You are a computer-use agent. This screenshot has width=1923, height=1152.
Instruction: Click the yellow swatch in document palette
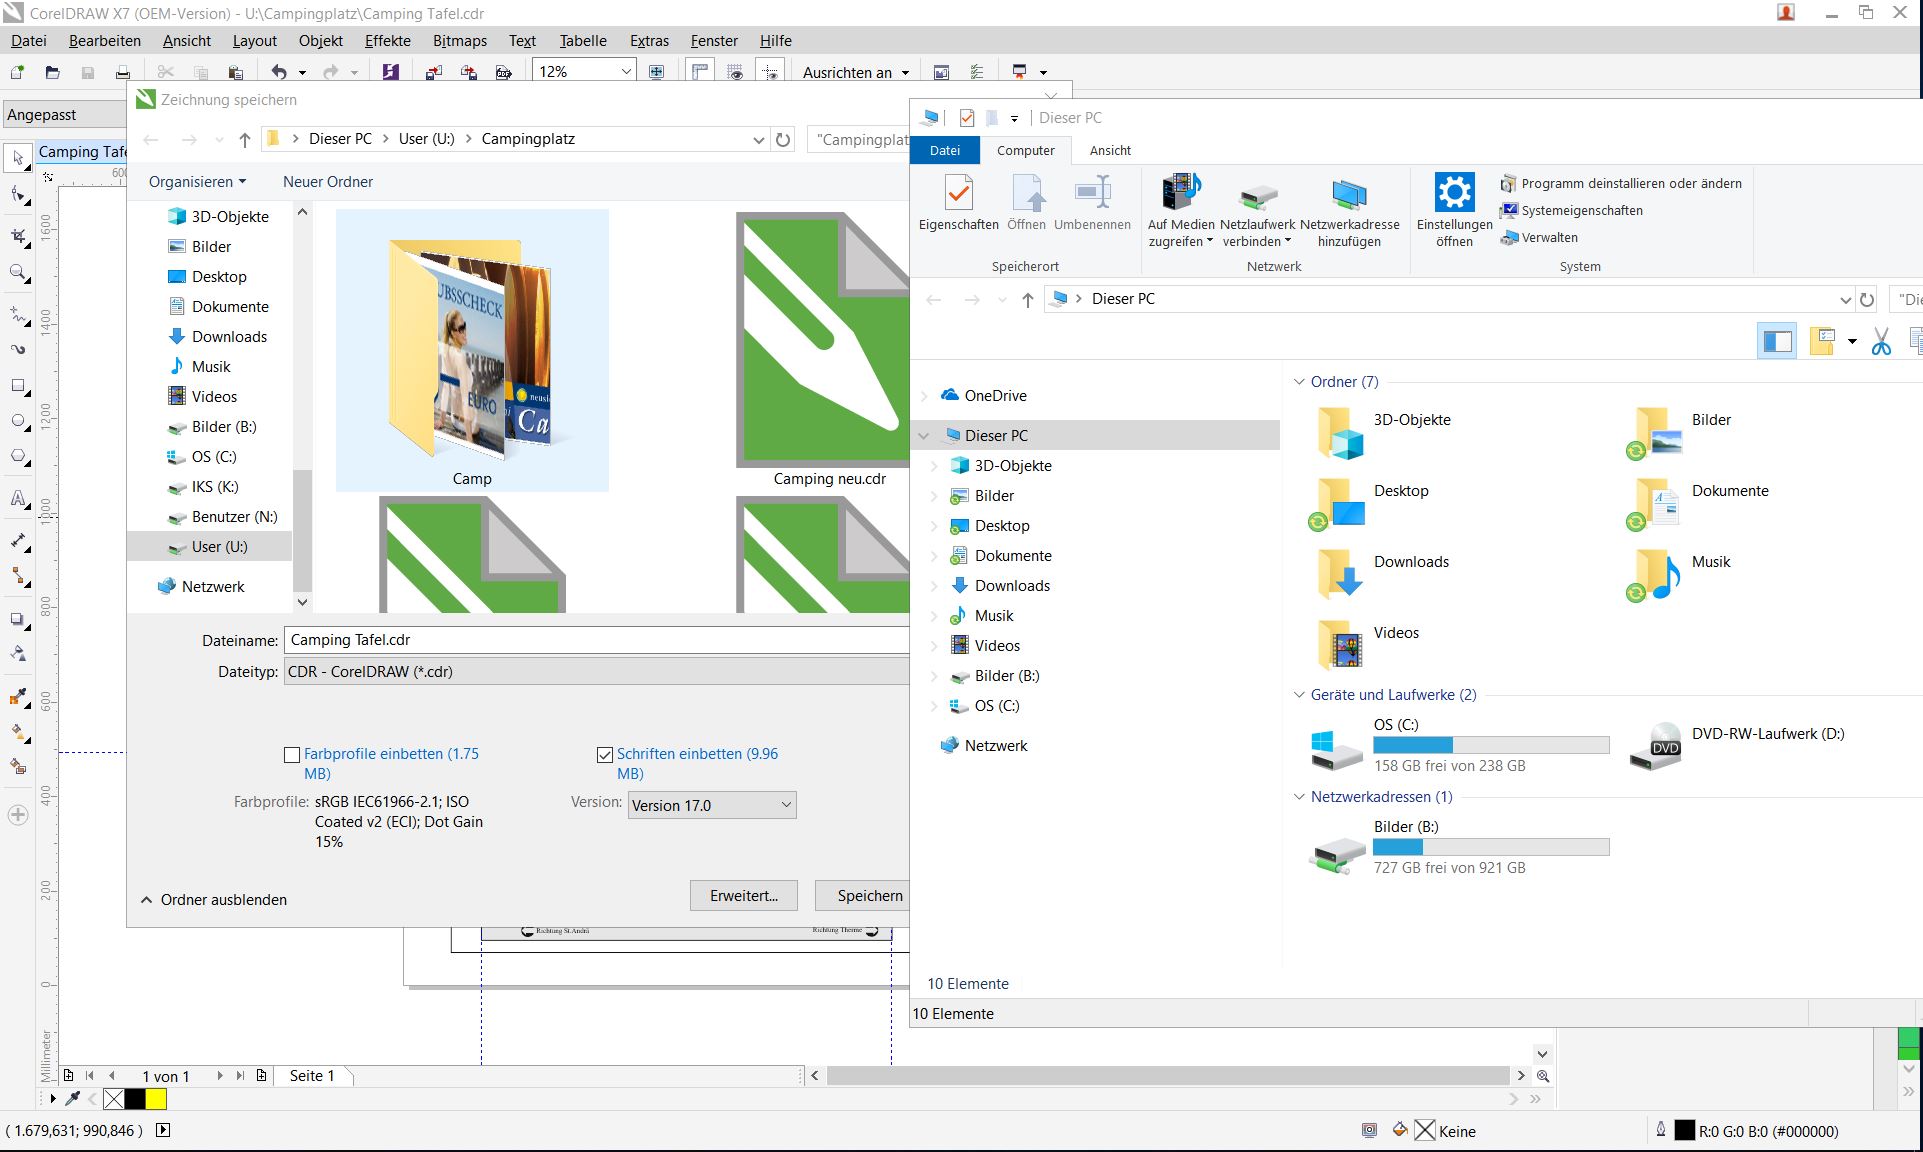tap(156, 1099)
